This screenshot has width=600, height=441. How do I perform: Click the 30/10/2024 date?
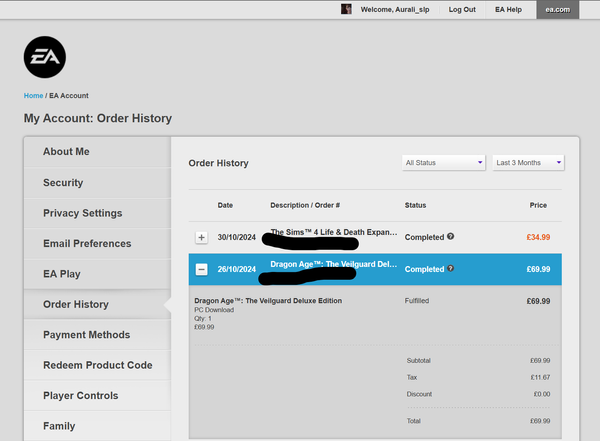click(x=236, y=237)
